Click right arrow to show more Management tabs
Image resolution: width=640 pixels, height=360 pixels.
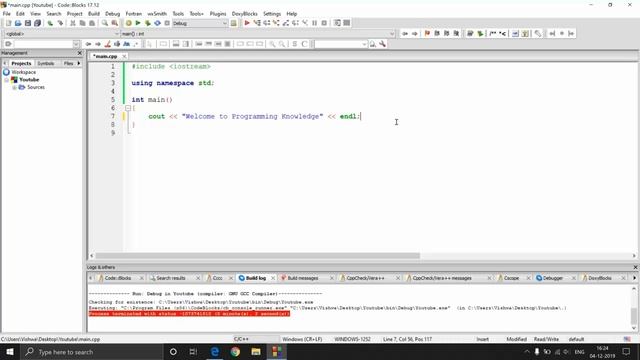[79, 63]
